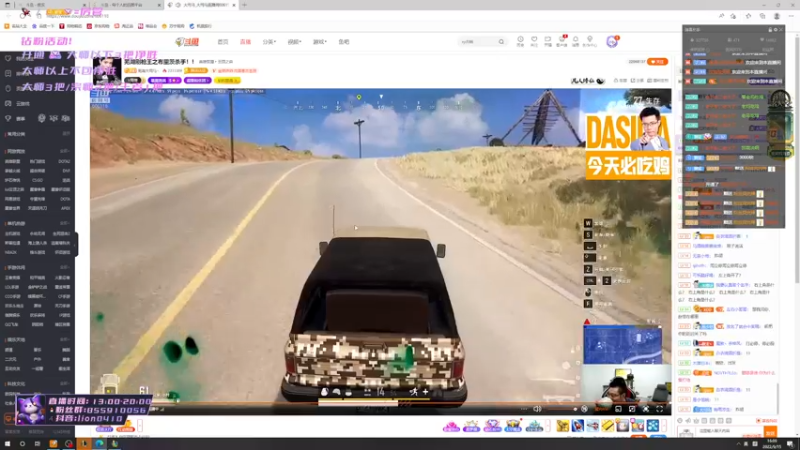
Task: Open the follow heart icon in header
Action: 534,41
